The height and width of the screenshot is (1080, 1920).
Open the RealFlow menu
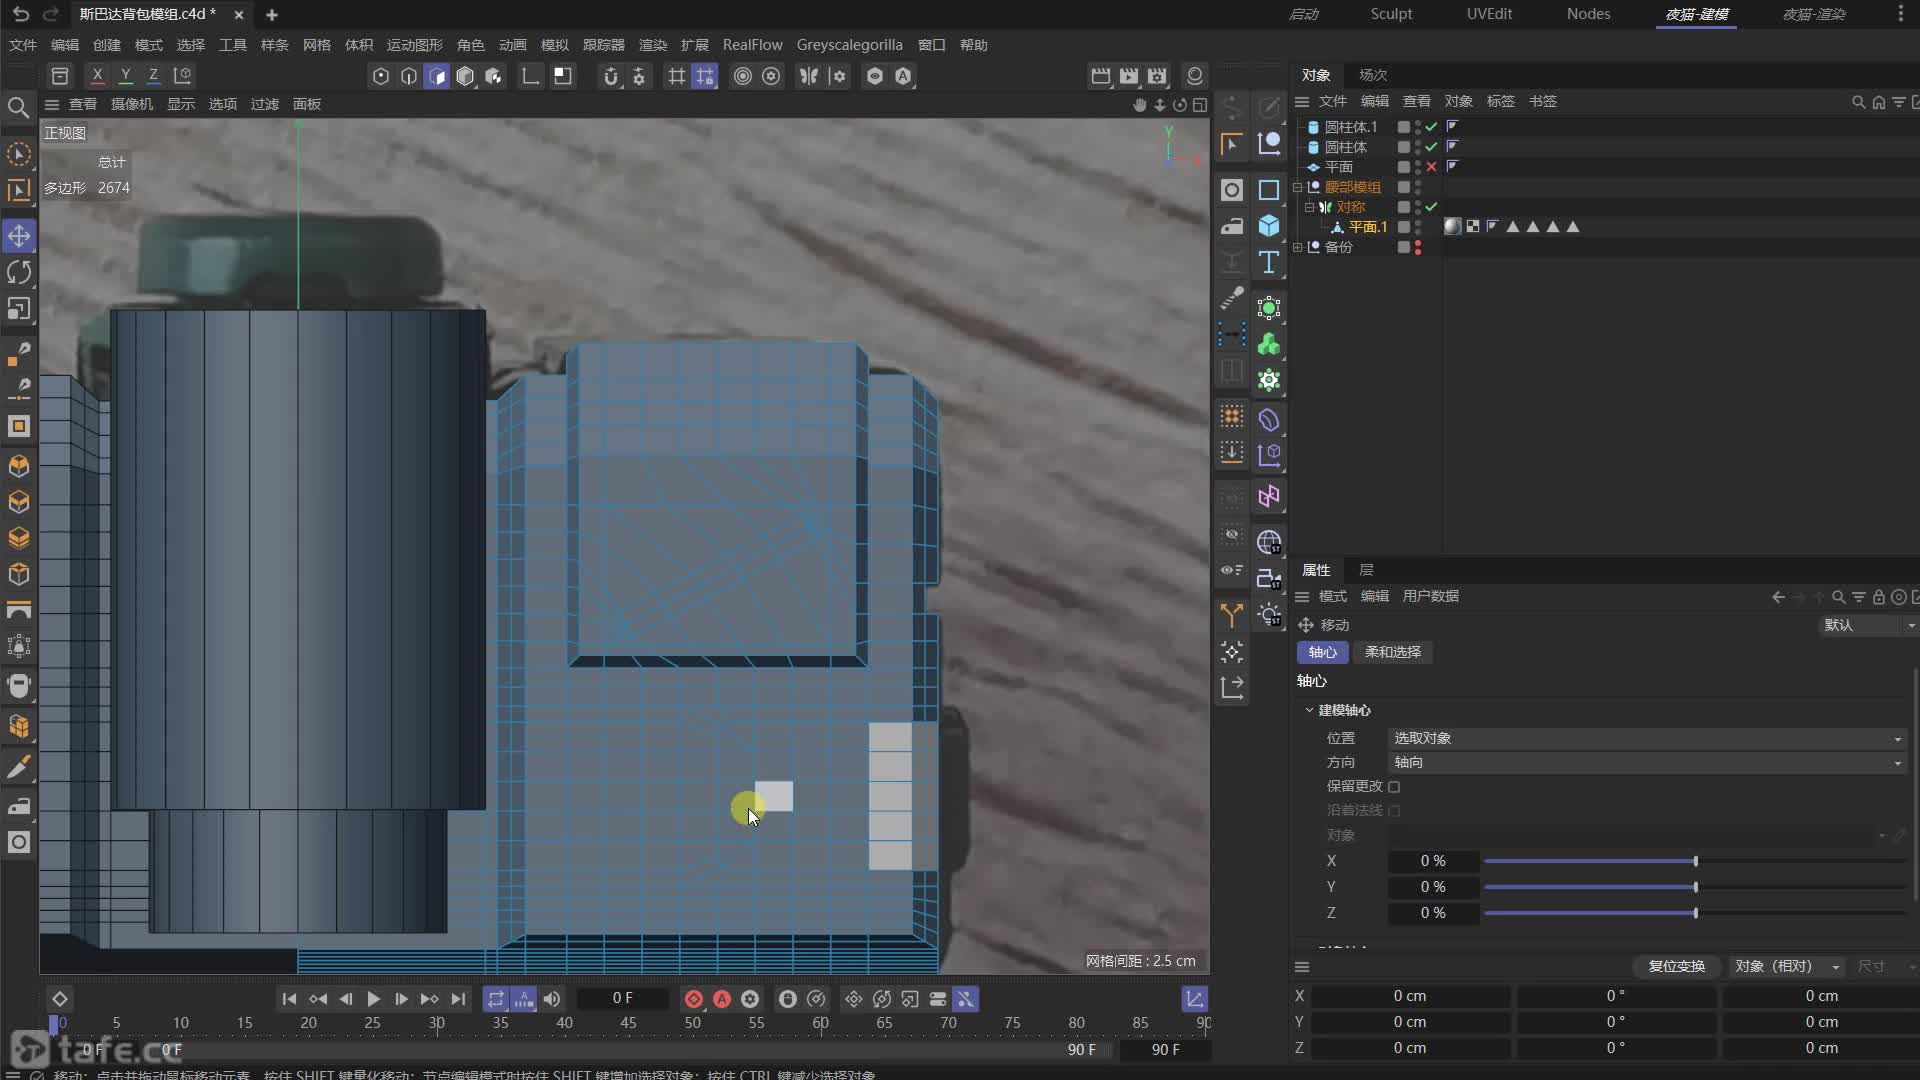click(x=752, y=45)
